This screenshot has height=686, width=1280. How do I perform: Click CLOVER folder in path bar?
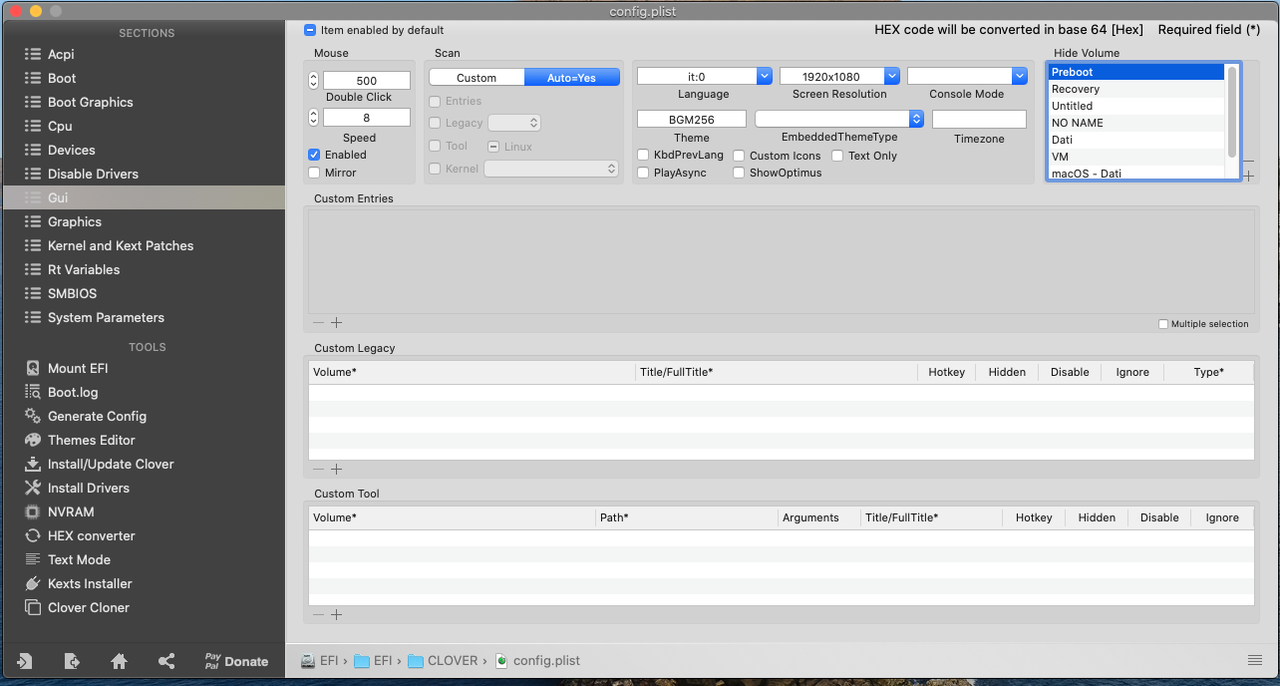(x=444, y=661)
